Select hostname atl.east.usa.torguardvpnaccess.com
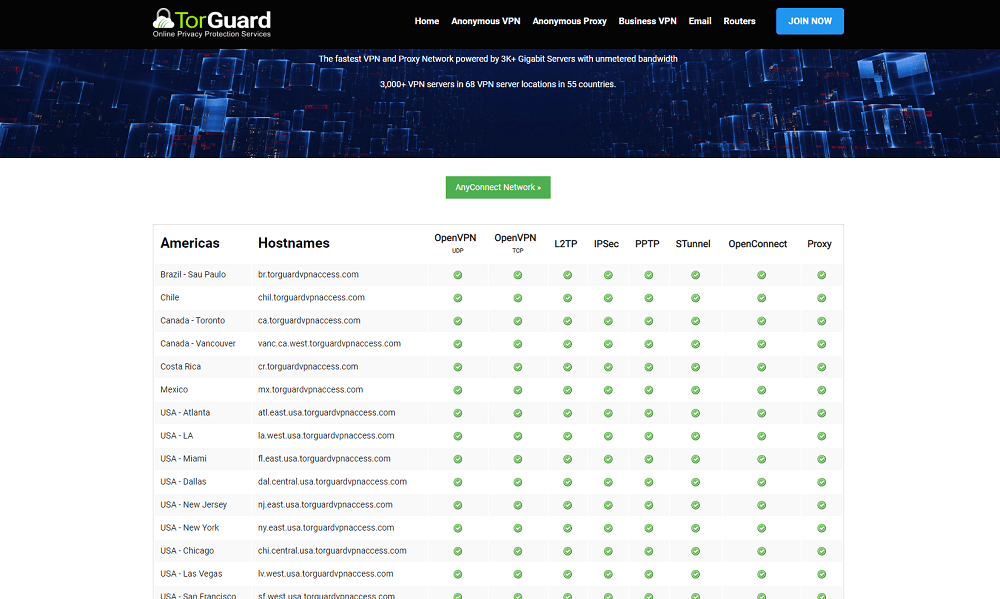Viewport: 1000px width, 599px height. click(327, 412)
